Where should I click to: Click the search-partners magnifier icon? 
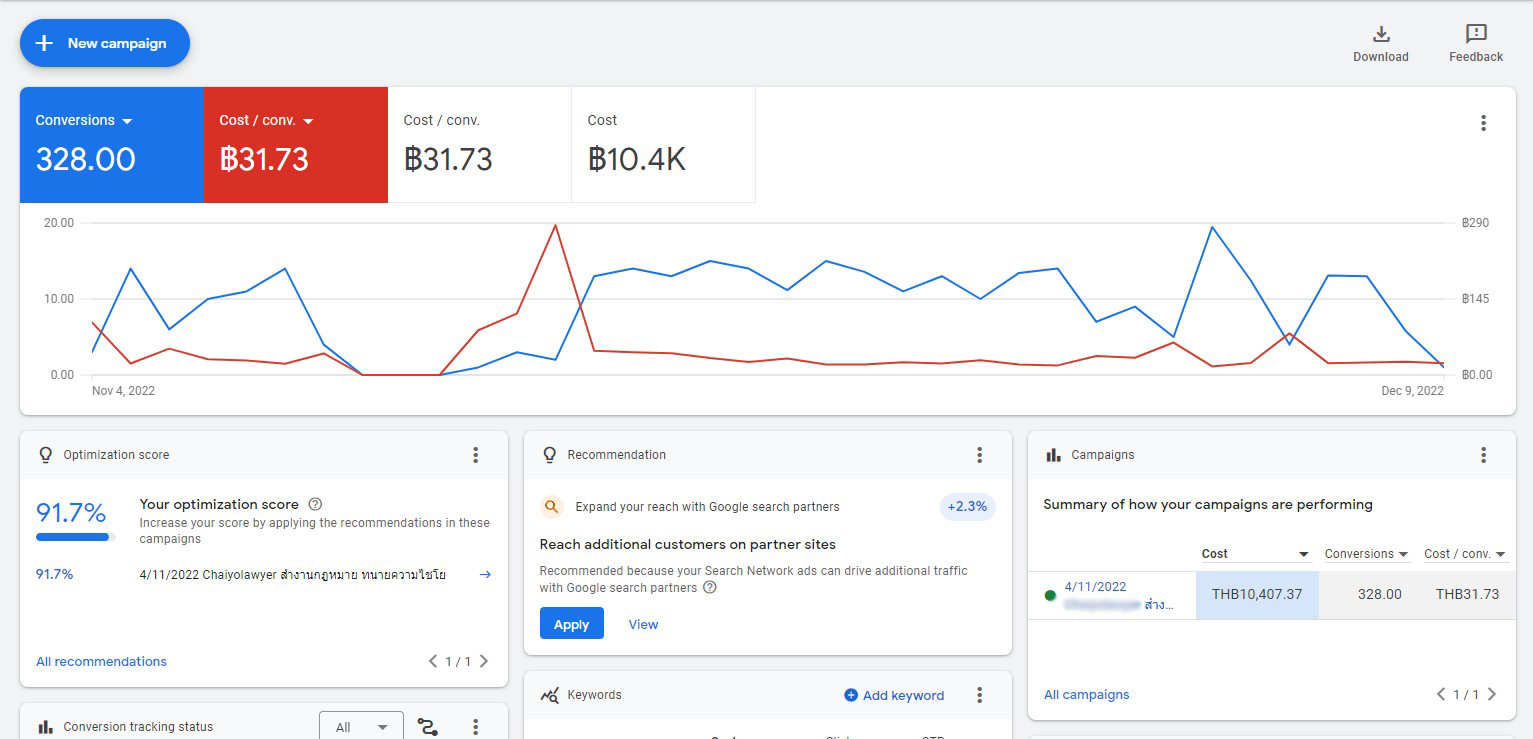click(552, 507)
